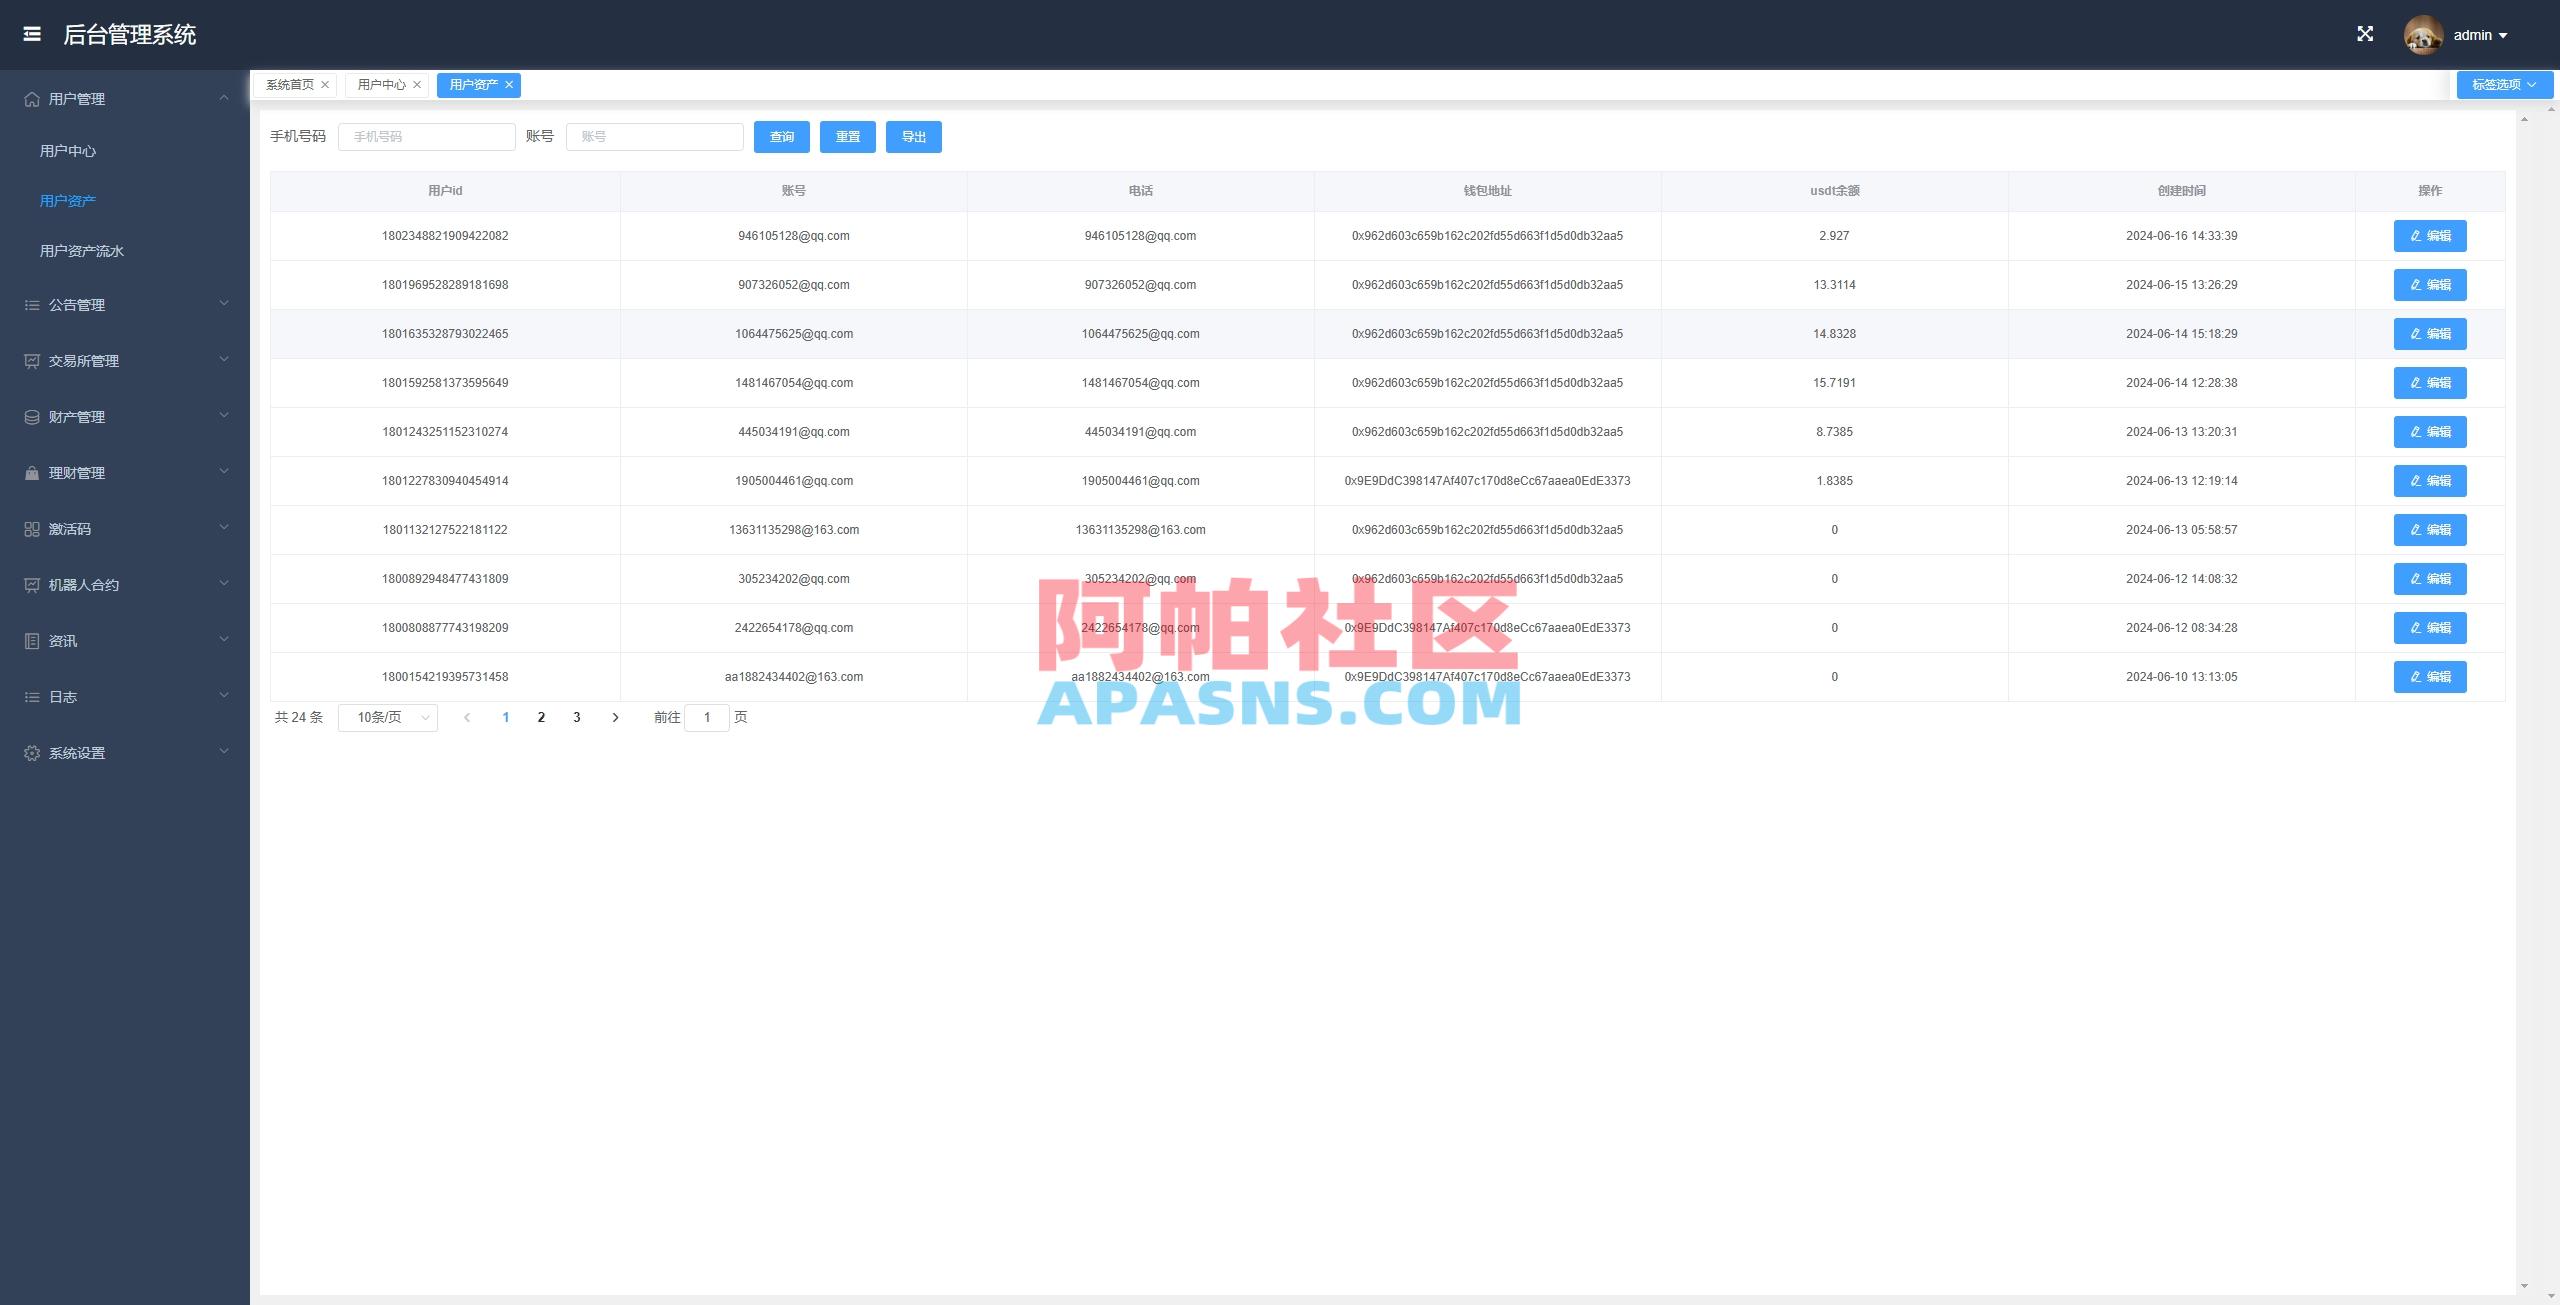Click the 交易所管理 sidebar icon

pyautogui.click(x=31, y=360)
